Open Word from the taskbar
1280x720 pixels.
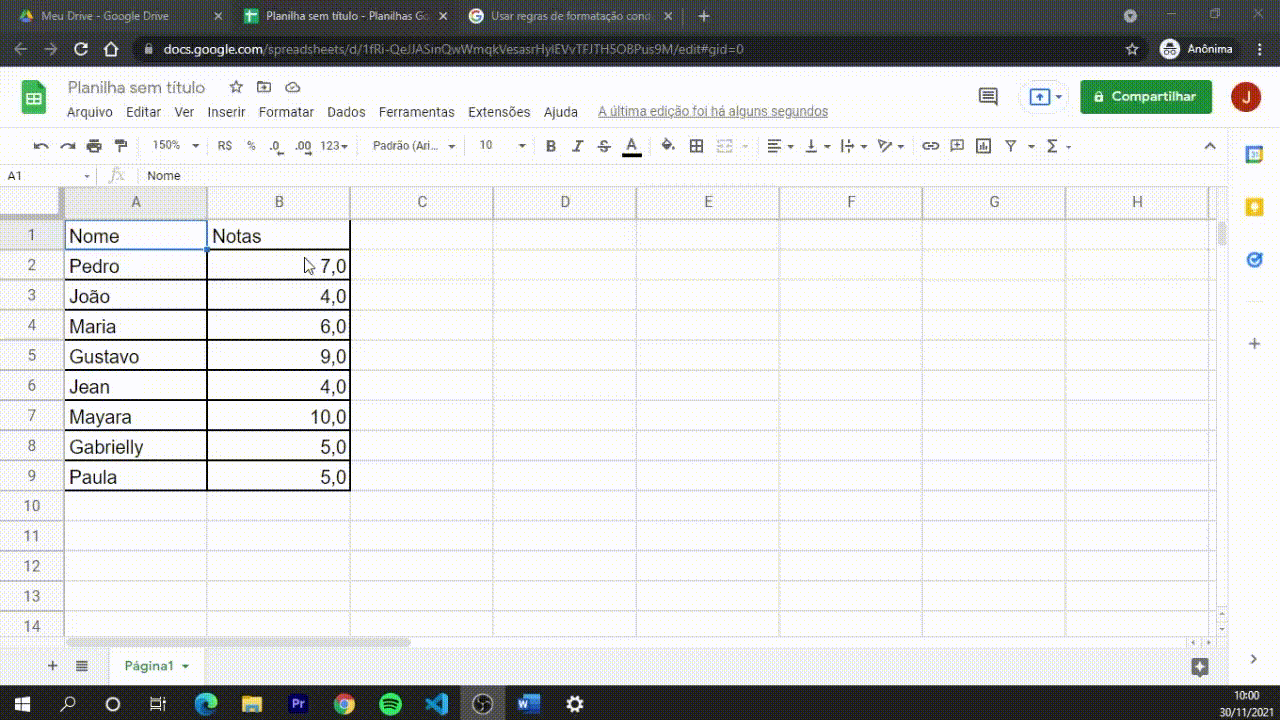(529, 704)
